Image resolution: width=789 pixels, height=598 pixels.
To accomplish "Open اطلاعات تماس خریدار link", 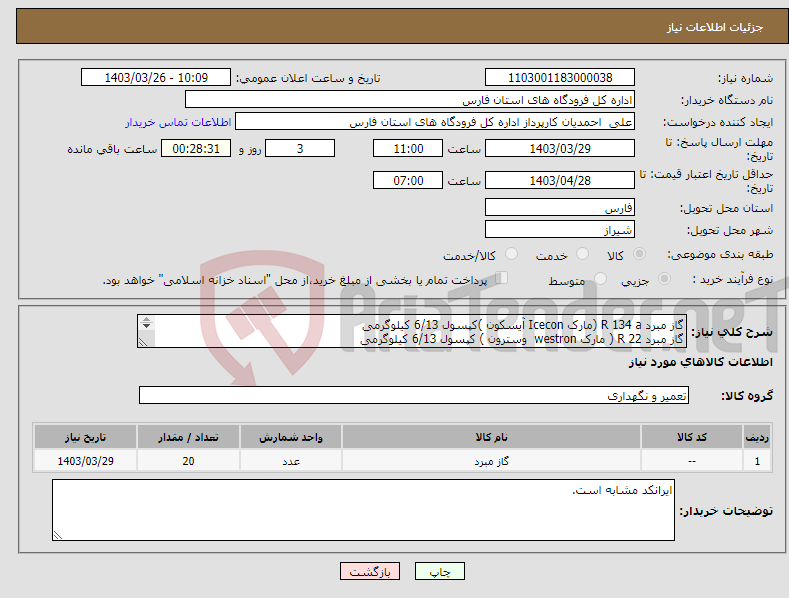I will 178,122.
